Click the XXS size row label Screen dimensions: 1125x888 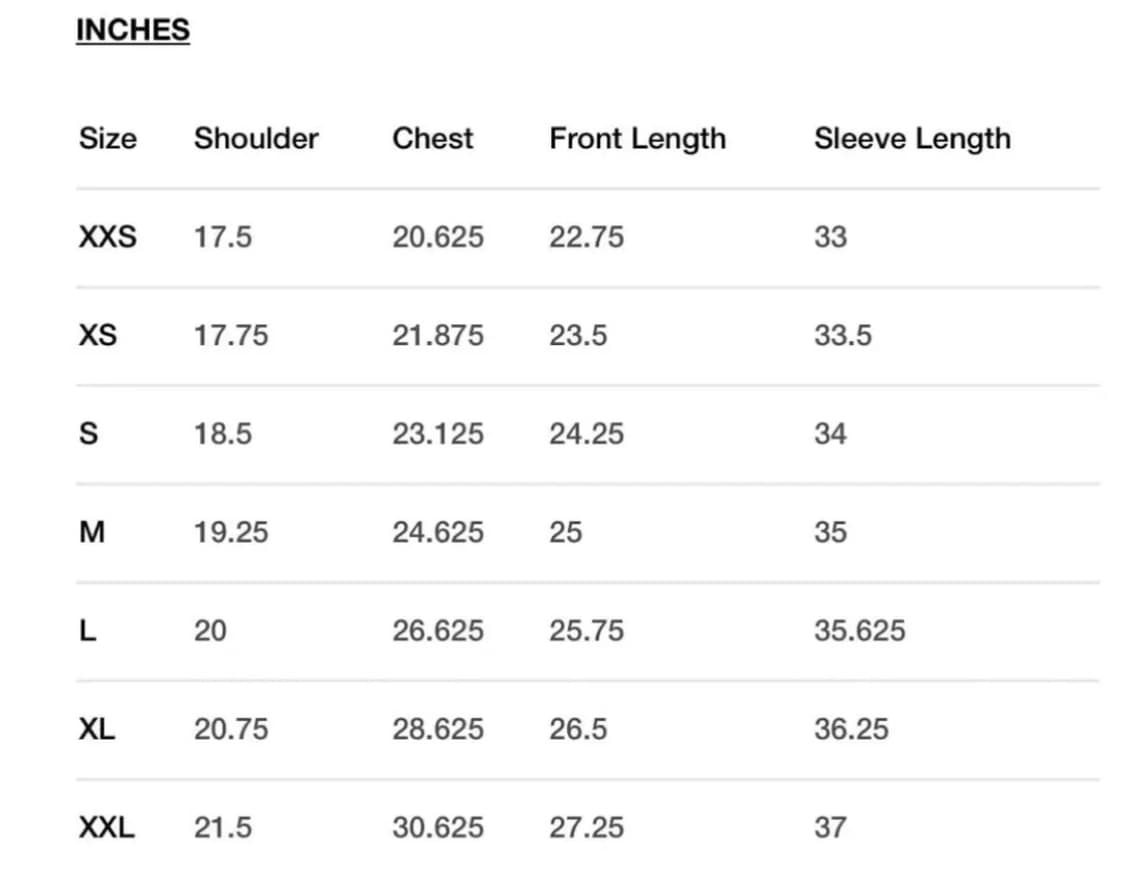pyautogui.click(x=107, y=237)
